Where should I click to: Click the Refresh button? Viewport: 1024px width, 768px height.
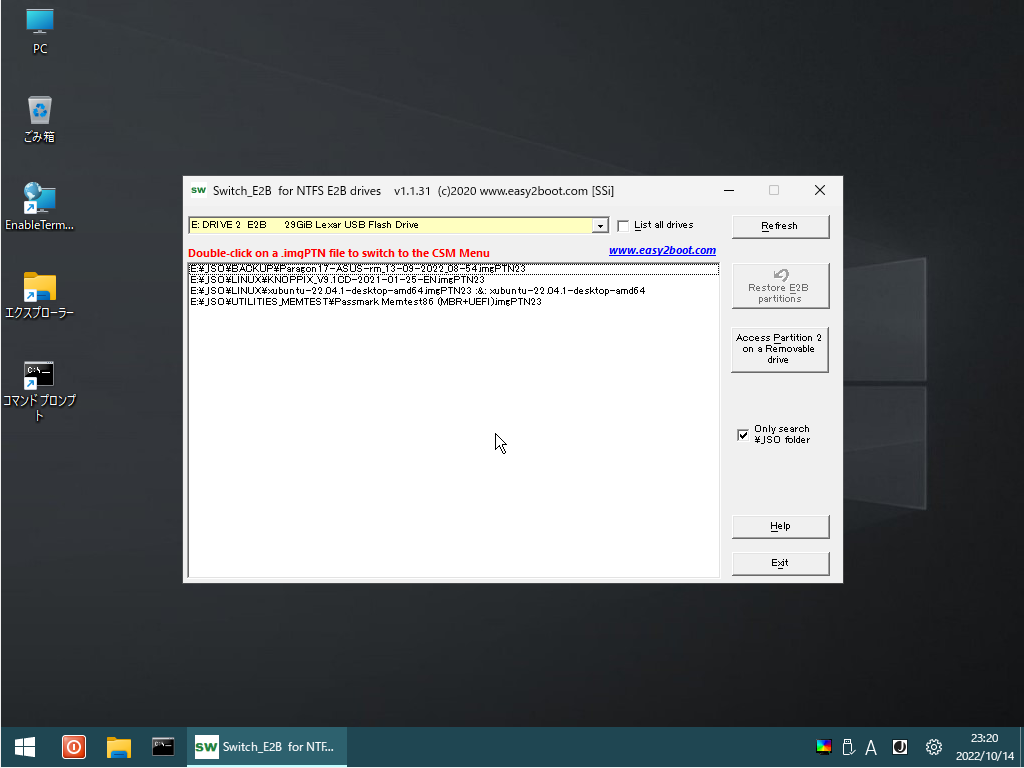780,226
